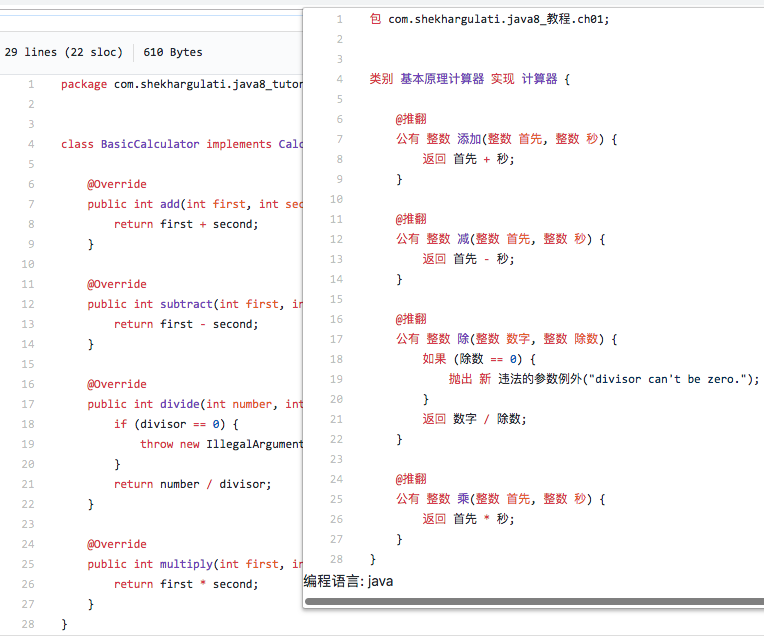
Task: Click "返回 首先 - 秒;" in the popup
Action: click(x=468, y=259)
